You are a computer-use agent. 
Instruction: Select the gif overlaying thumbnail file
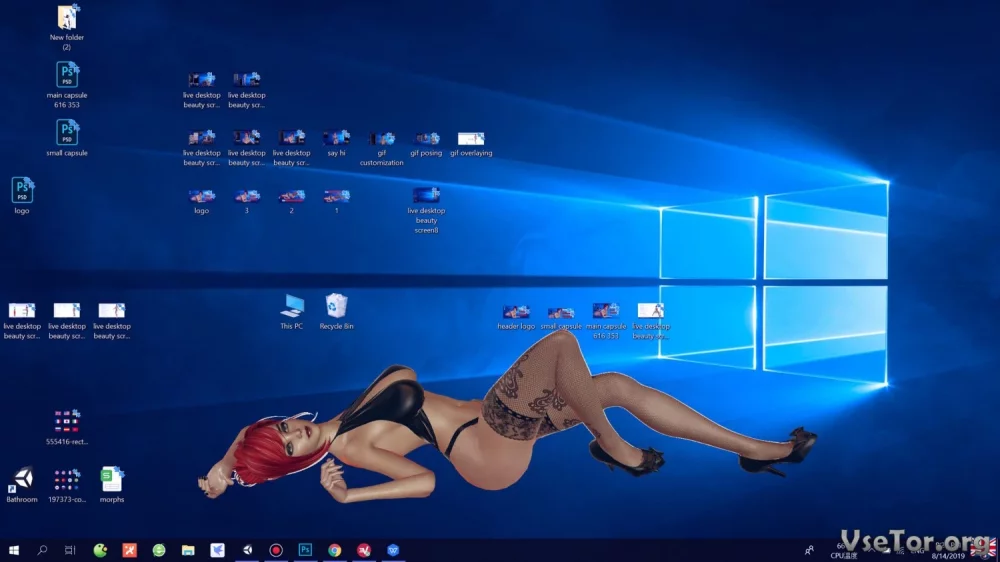pyautogui.click(x=471, y=141)
